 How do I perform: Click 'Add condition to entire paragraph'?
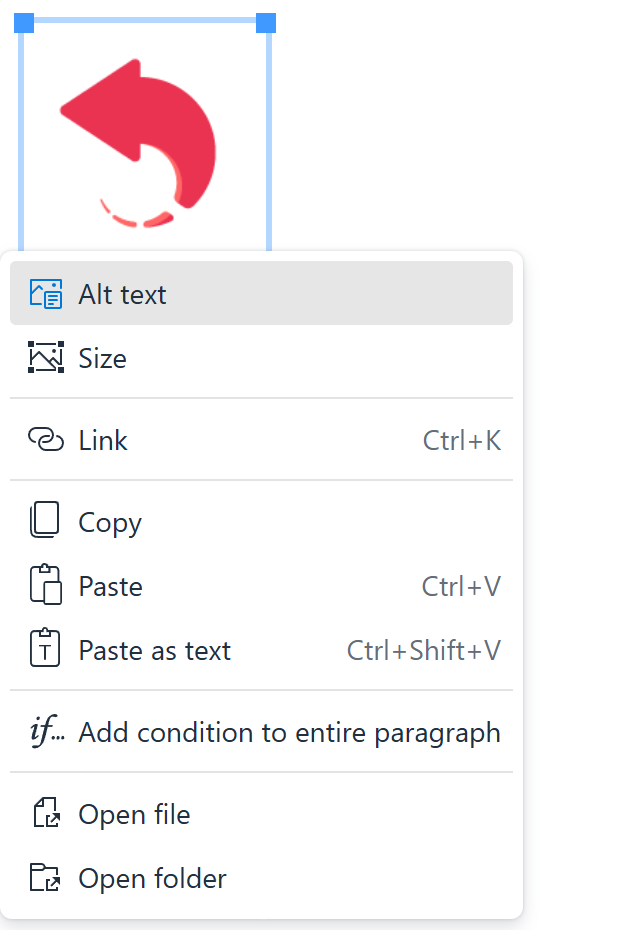(289, 732)
